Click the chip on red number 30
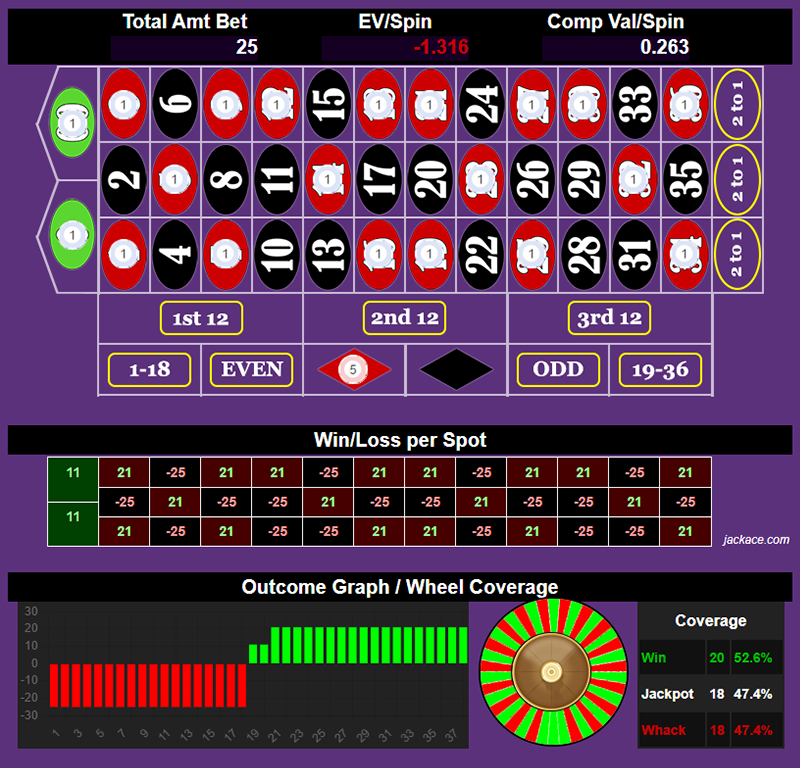Screen dimensions: 800x768 point(583,105)
